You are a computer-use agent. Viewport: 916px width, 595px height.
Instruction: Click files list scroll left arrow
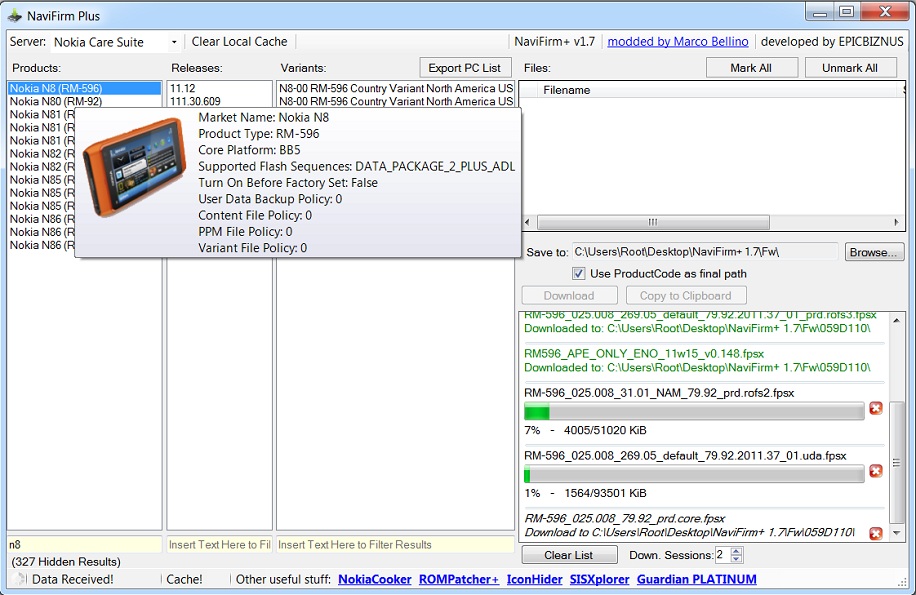pos(527,222)
